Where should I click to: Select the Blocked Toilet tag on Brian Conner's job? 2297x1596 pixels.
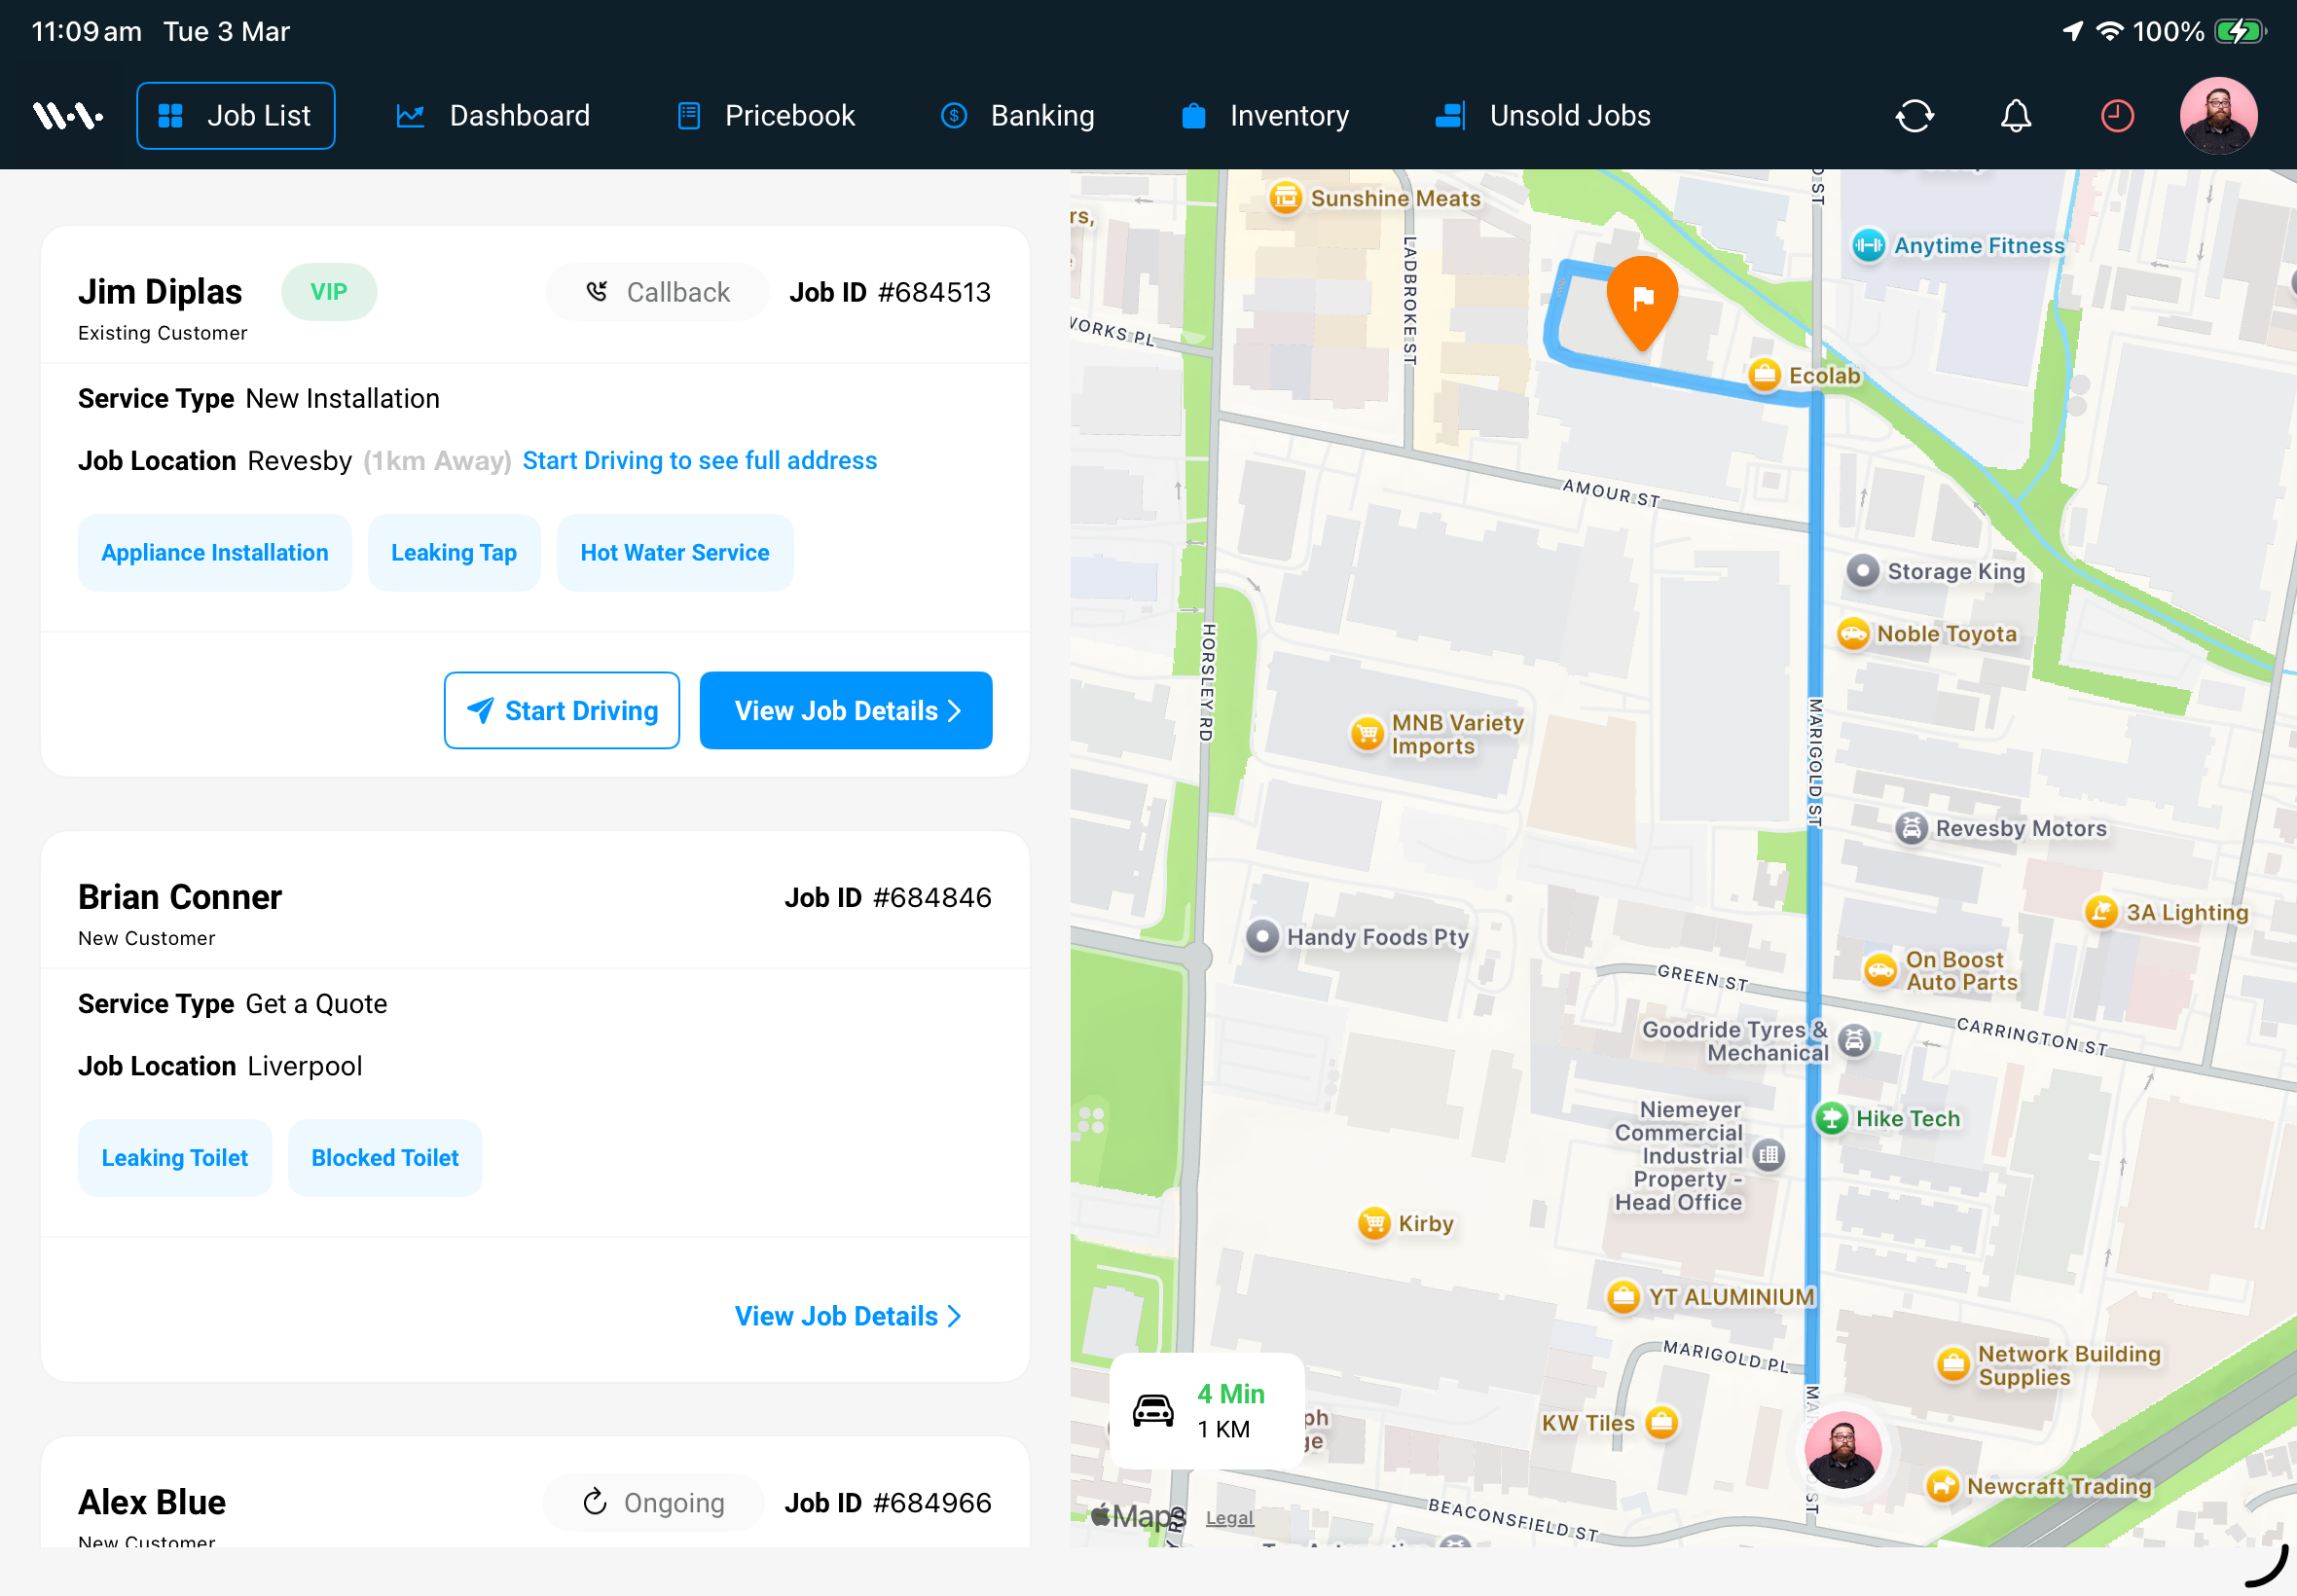tap(384, 1157)
